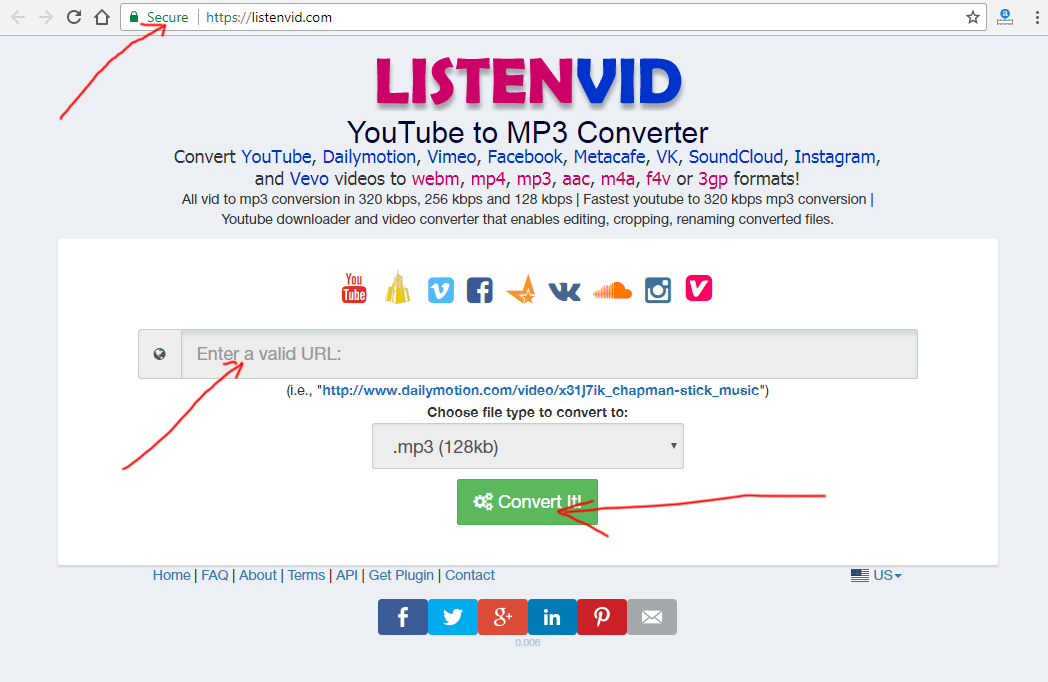Click the Instagram text link
The height and width of the screenshot is (682, 1048).
pos(835,156)
